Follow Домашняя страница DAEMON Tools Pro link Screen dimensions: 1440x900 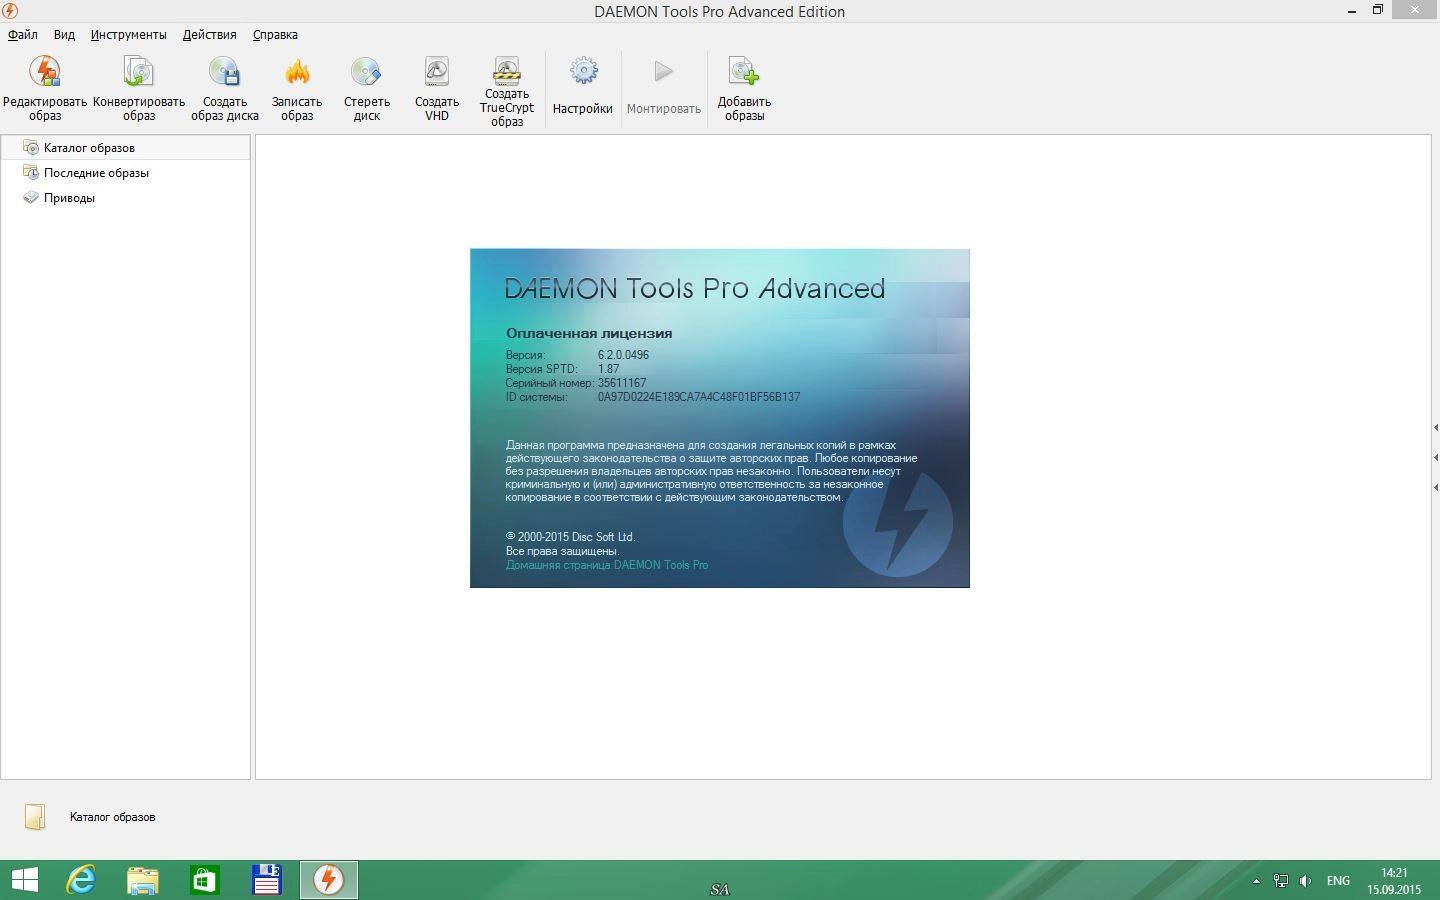[x=607, y=565]
